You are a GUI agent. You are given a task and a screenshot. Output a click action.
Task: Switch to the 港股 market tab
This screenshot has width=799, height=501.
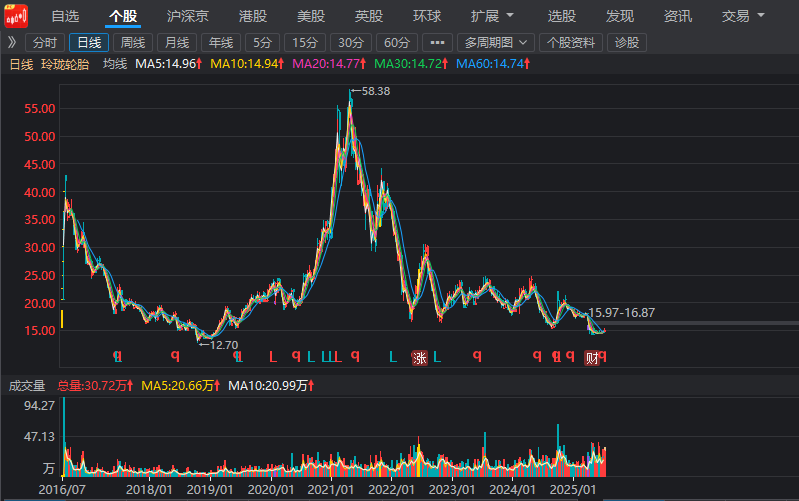point(253,16)
